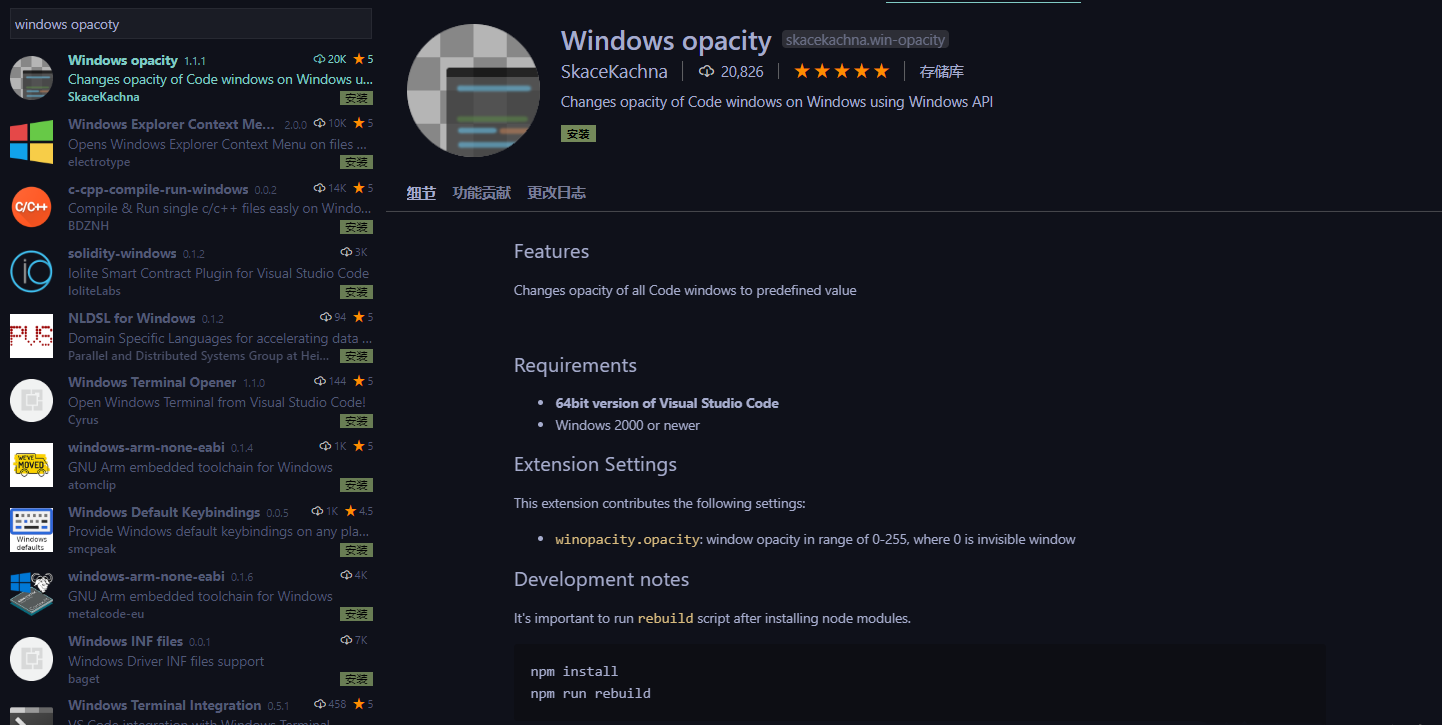Click the 'npm install' code line
This screenshot has width=1442, height=725.
coord(575,671)
